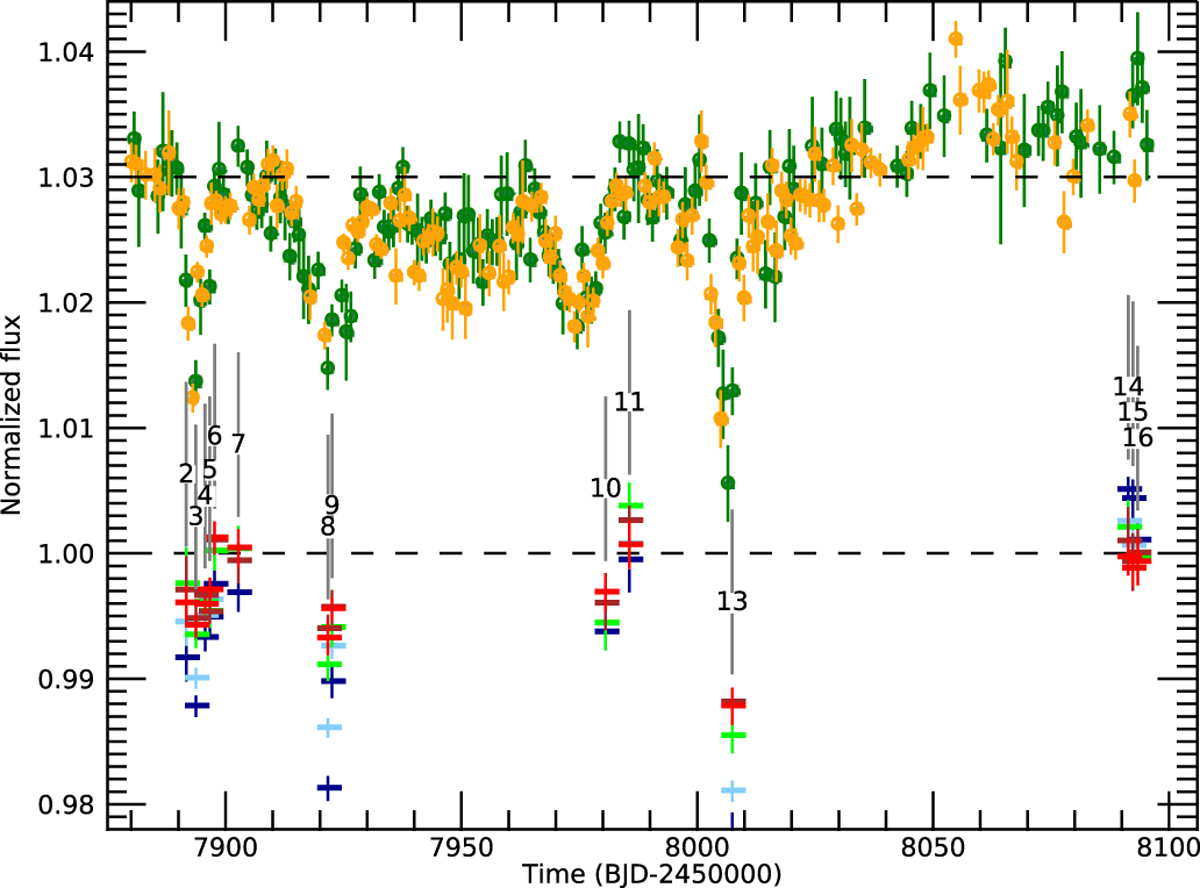Select the epoch label 14

1127,386
